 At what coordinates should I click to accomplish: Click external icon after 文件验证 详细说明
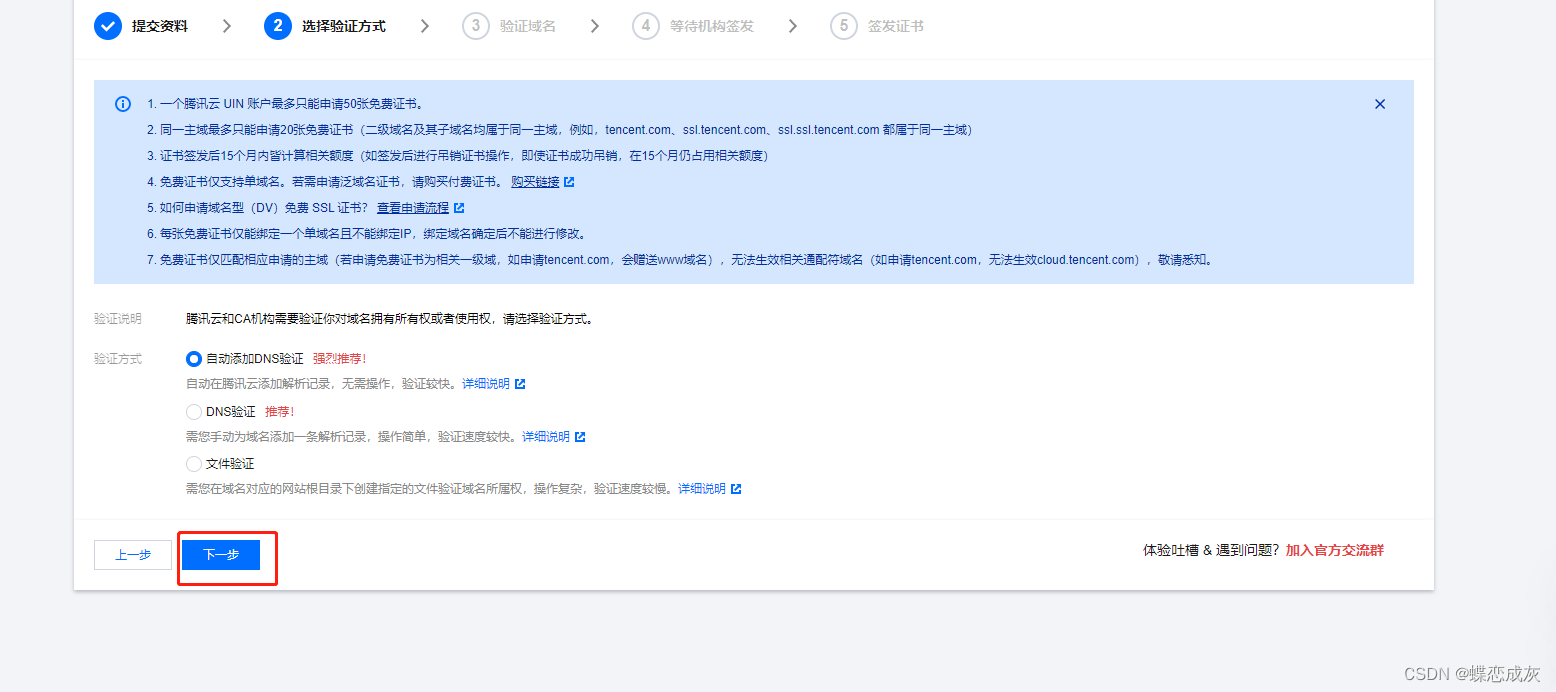736,489
